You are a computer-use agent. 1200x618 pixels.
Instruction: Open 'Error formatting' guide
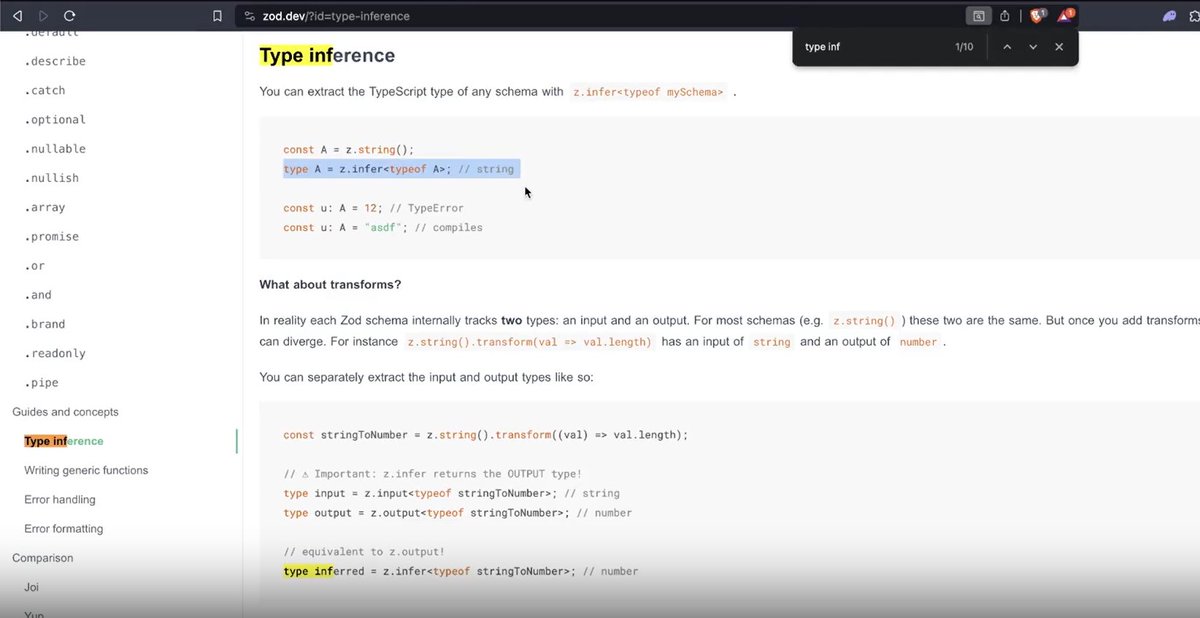pyautogui.click(x=64, y=529)
